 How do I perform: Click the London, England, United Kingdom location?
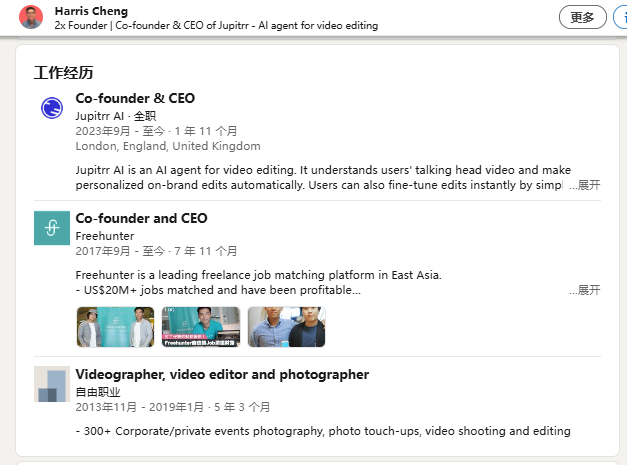coord(168,146)
